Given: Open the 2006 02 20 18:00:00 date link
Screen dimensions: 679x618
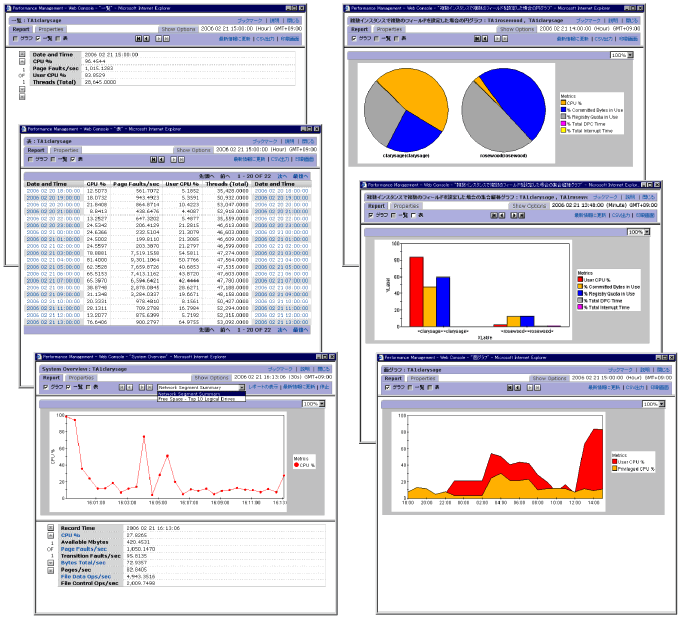Looking at the screenshot, I should (53, 191).
